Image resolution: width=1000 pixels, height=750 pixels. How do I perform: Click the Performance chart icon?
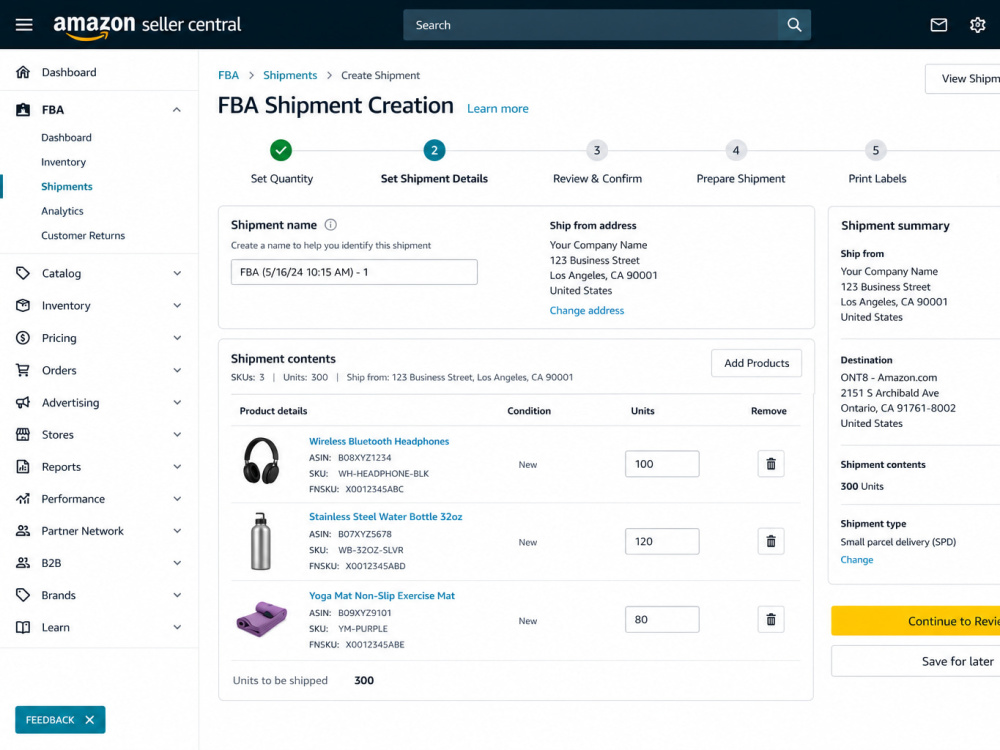click(x=23, y=499)
